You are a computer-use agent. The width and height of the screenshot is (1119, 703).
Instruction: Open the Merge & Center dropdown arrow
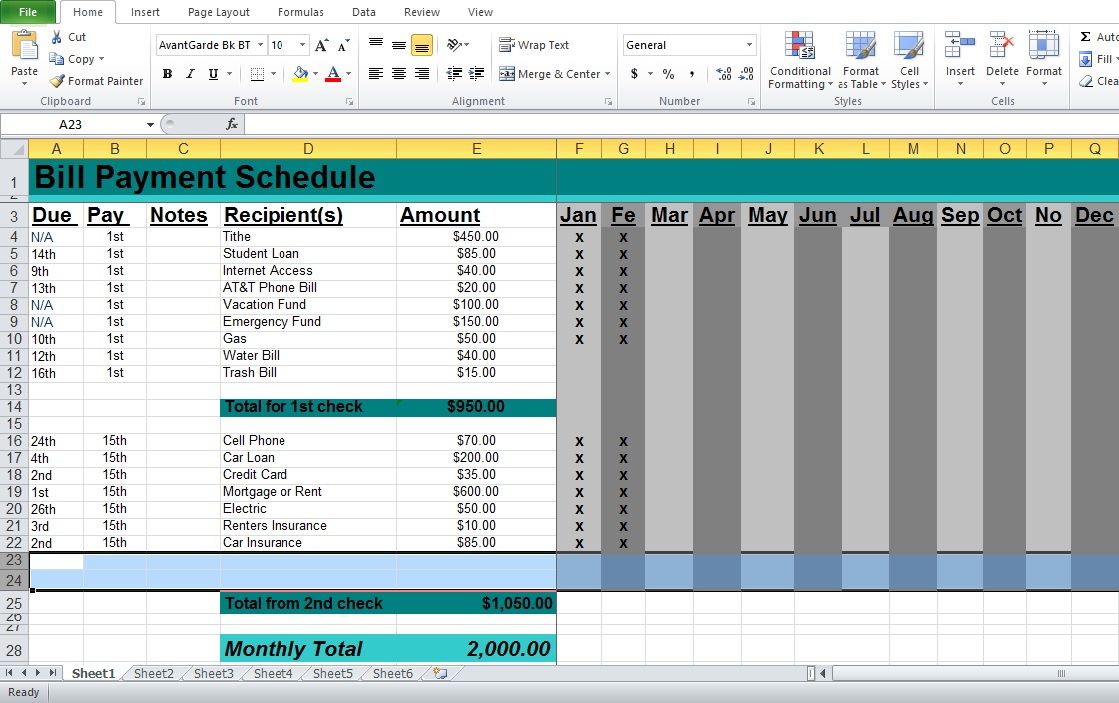point(609,74)
